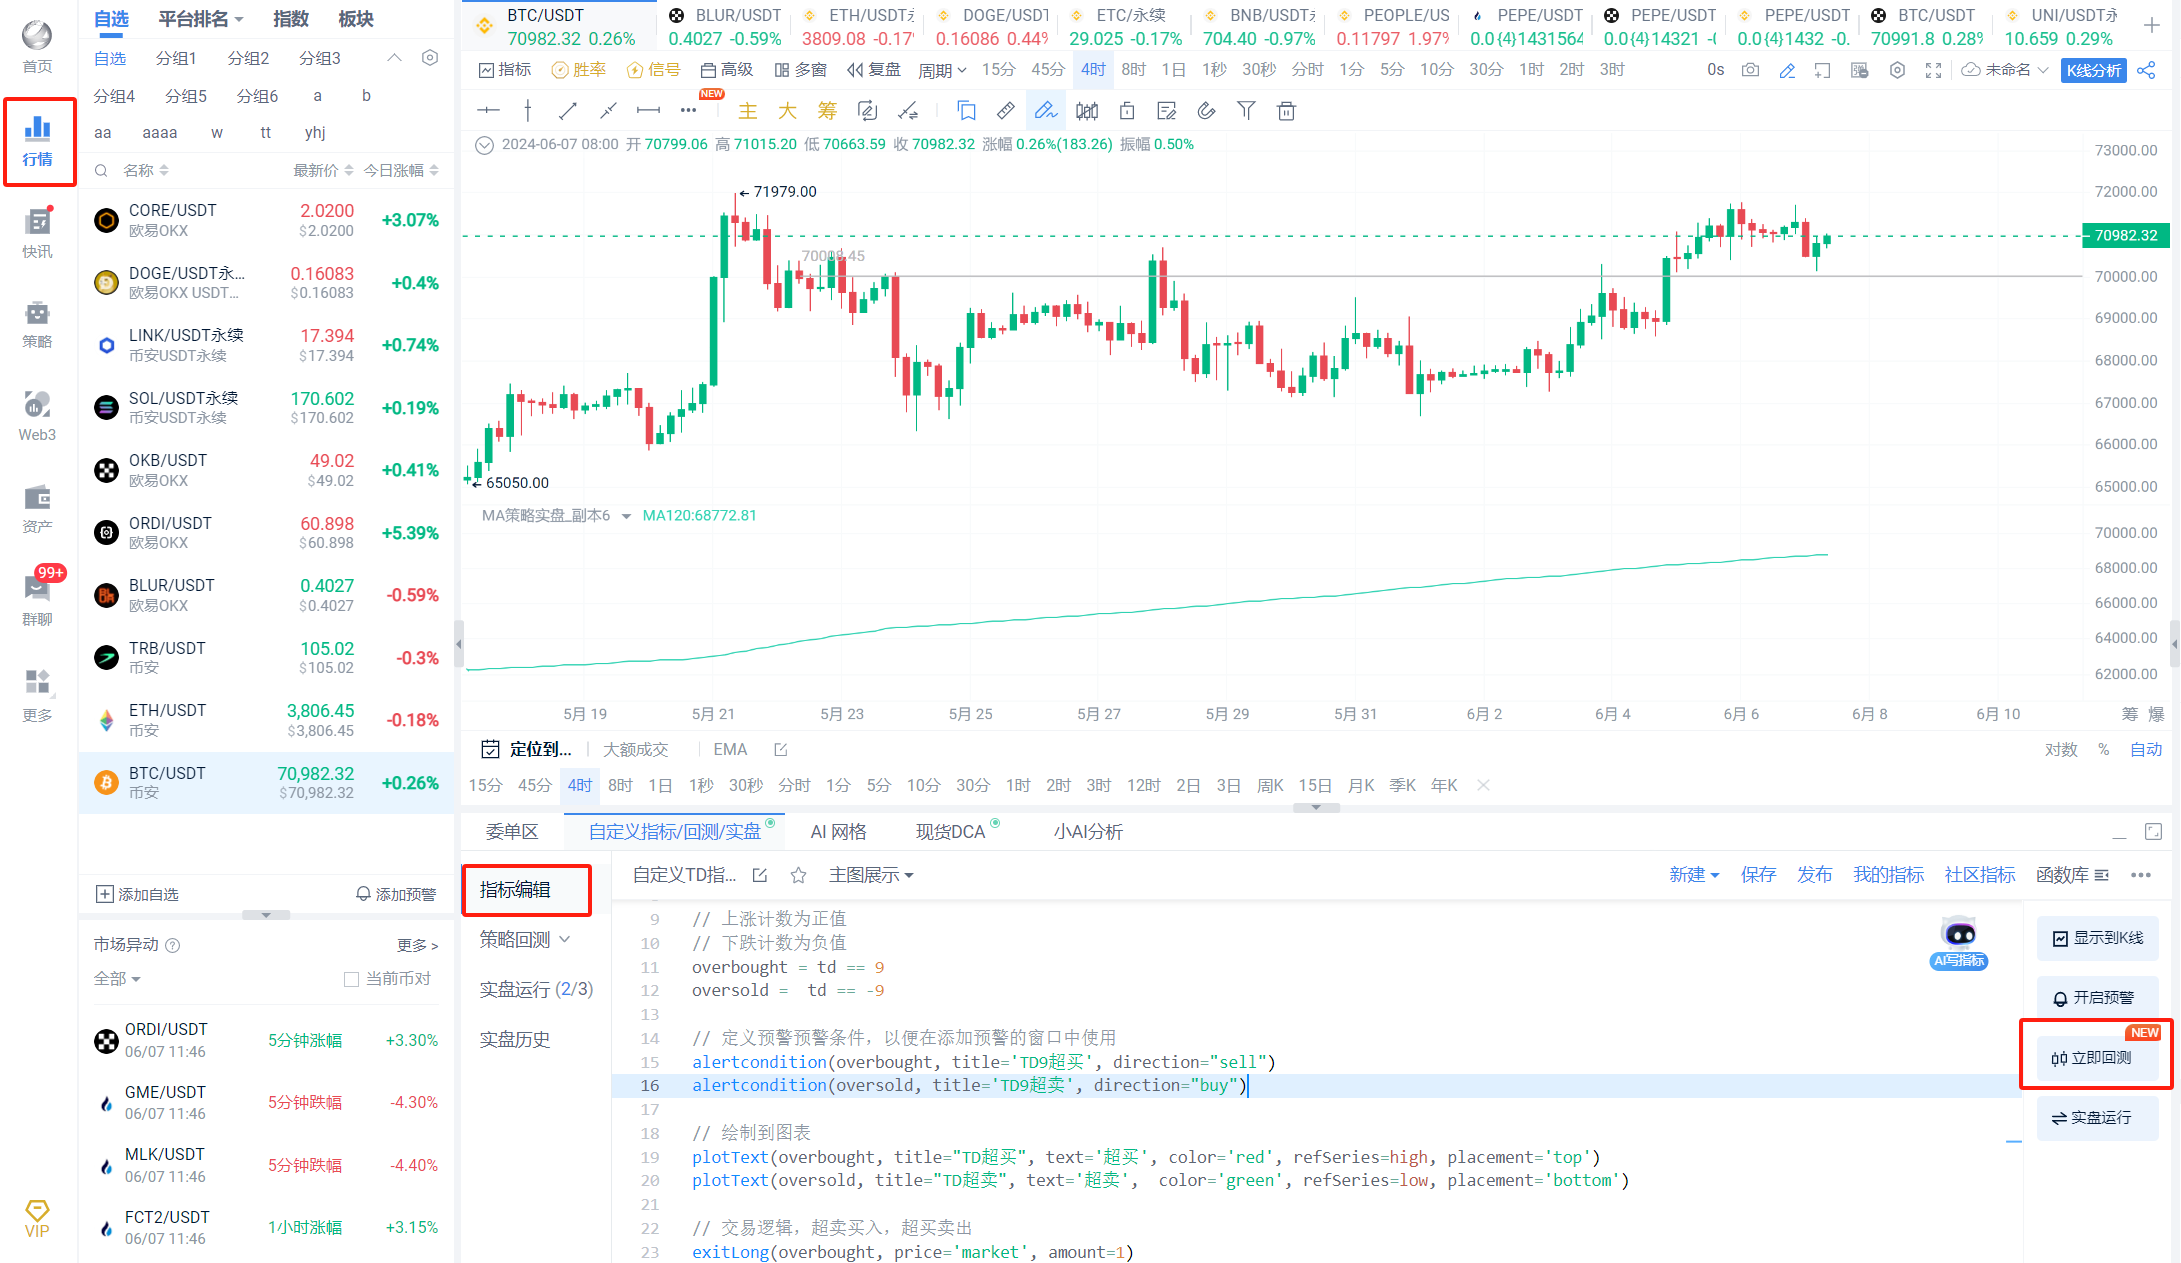Toggle the EMA overlay
2181x1263 pixels.
[x=730, y=749]
